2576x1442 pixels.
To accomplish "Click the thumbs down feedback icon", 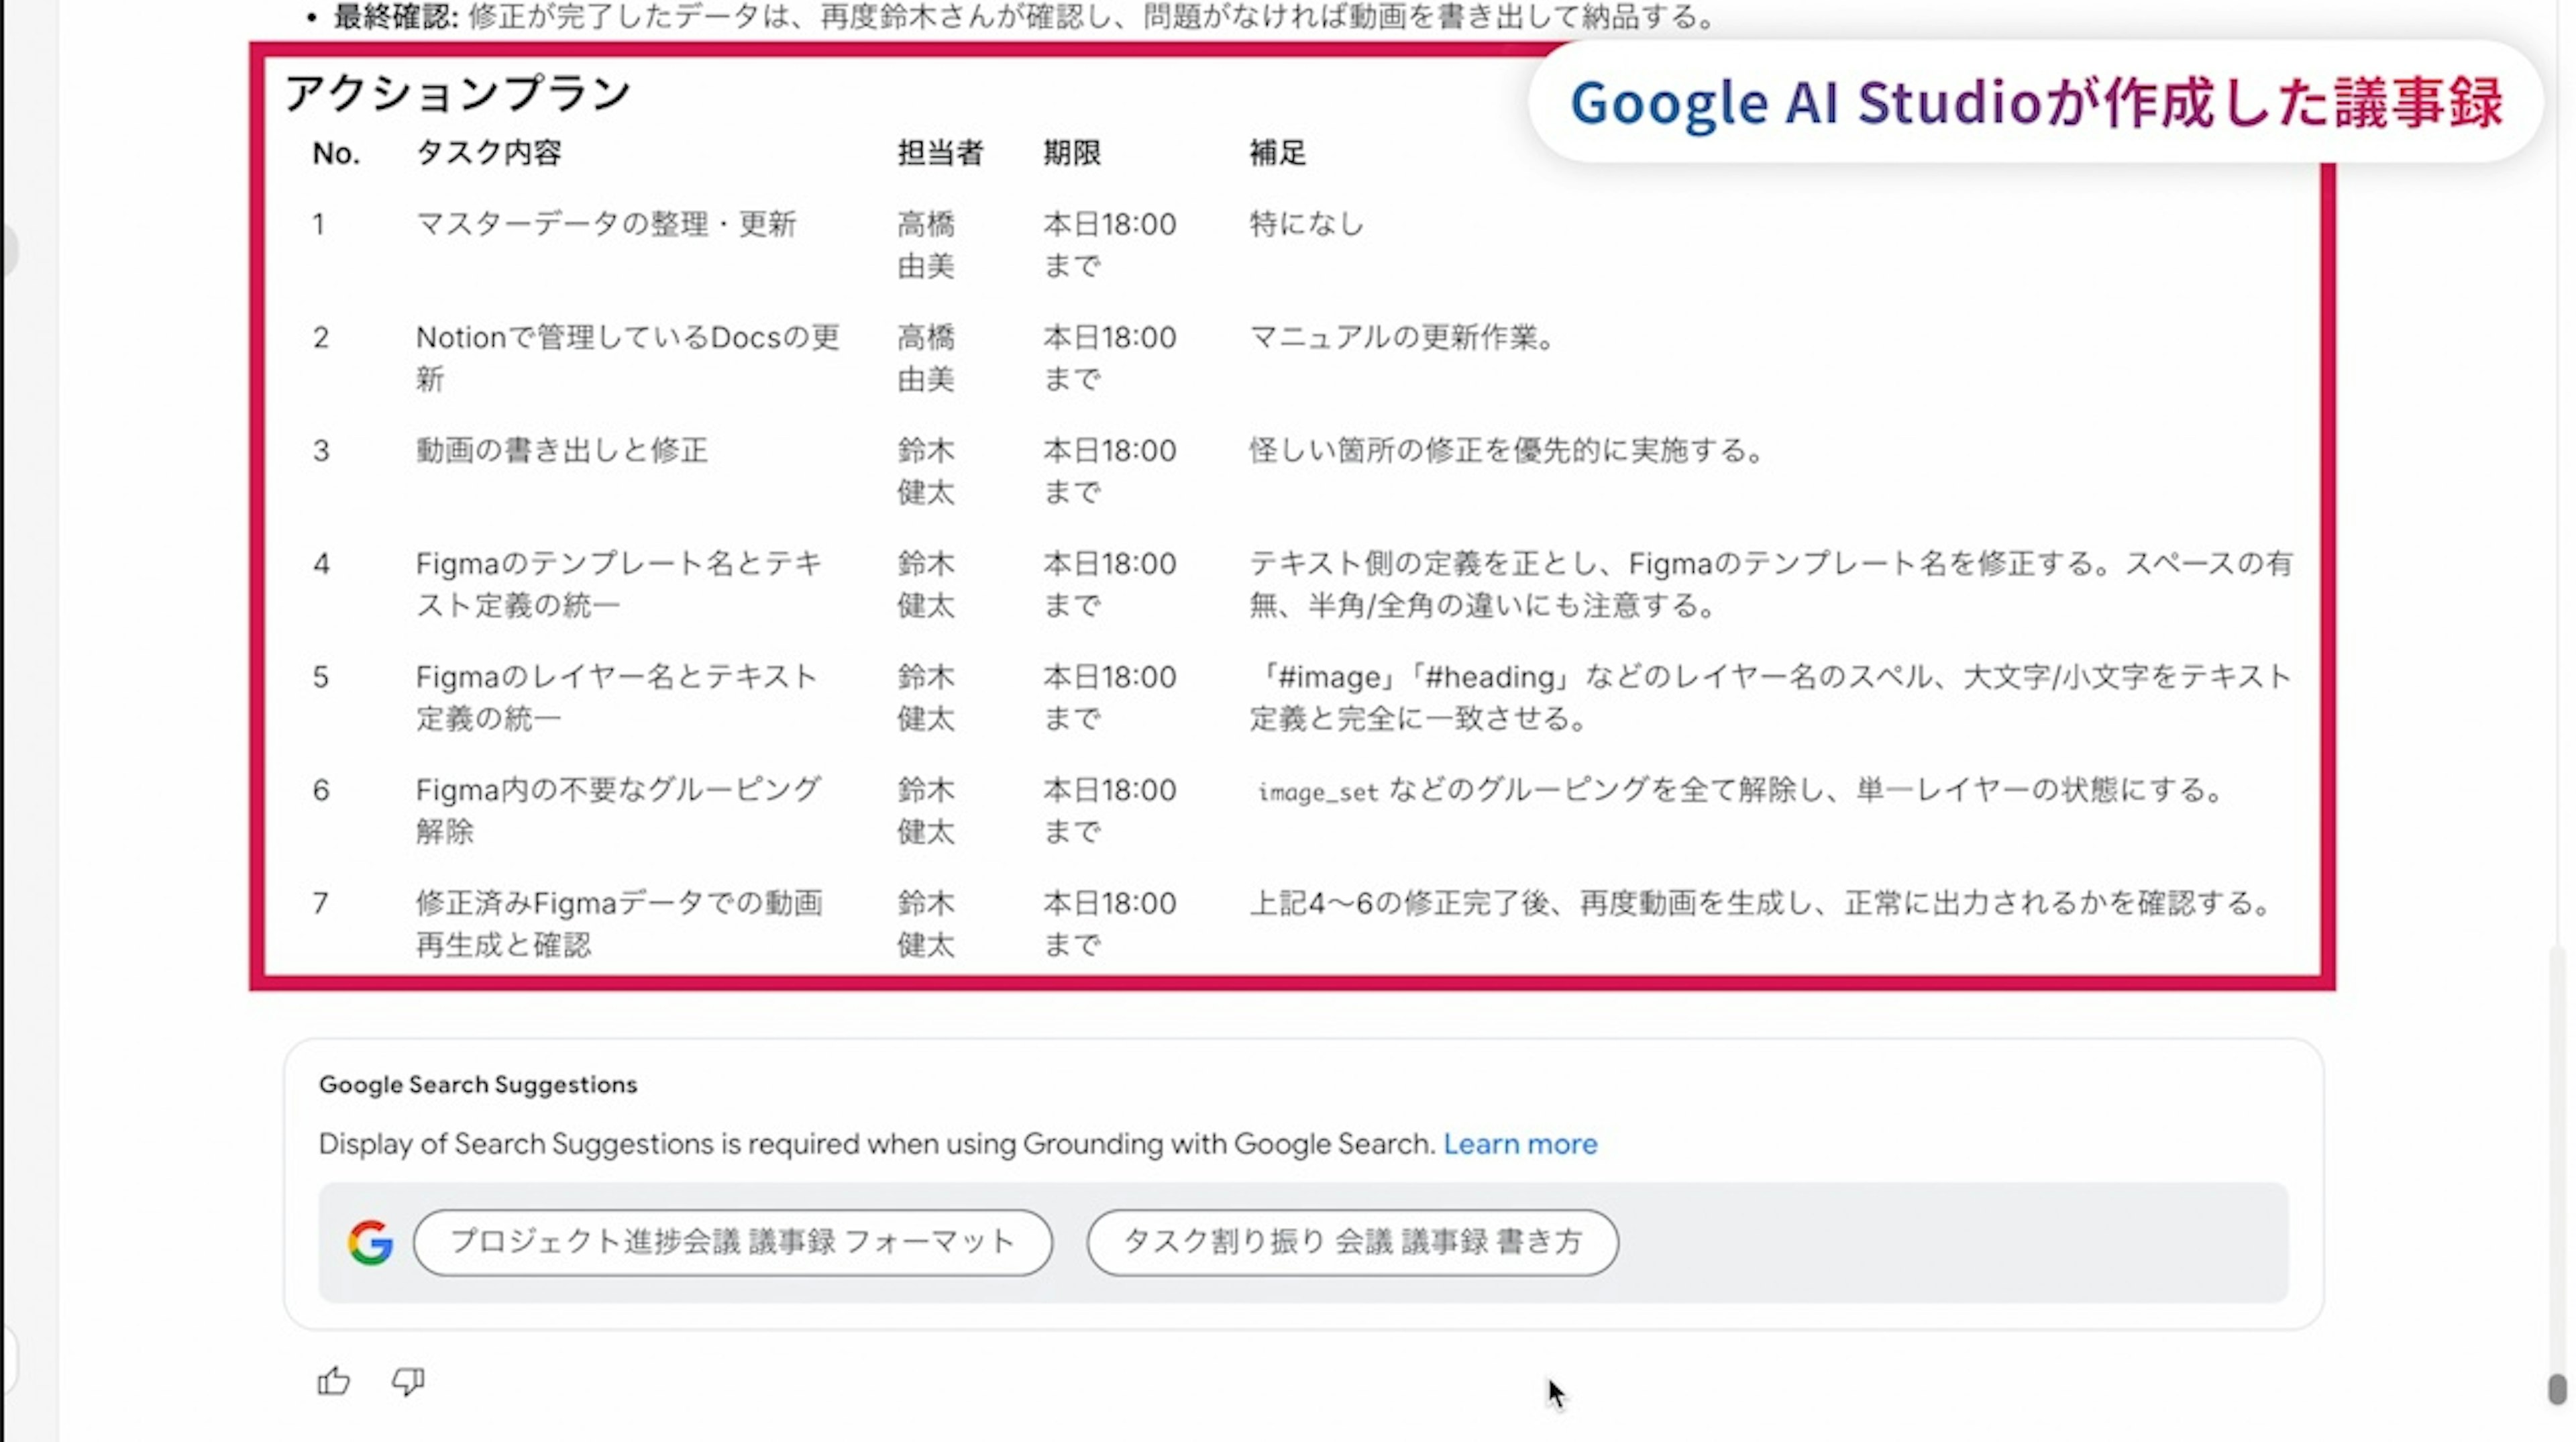I will tap(408, 1381).
